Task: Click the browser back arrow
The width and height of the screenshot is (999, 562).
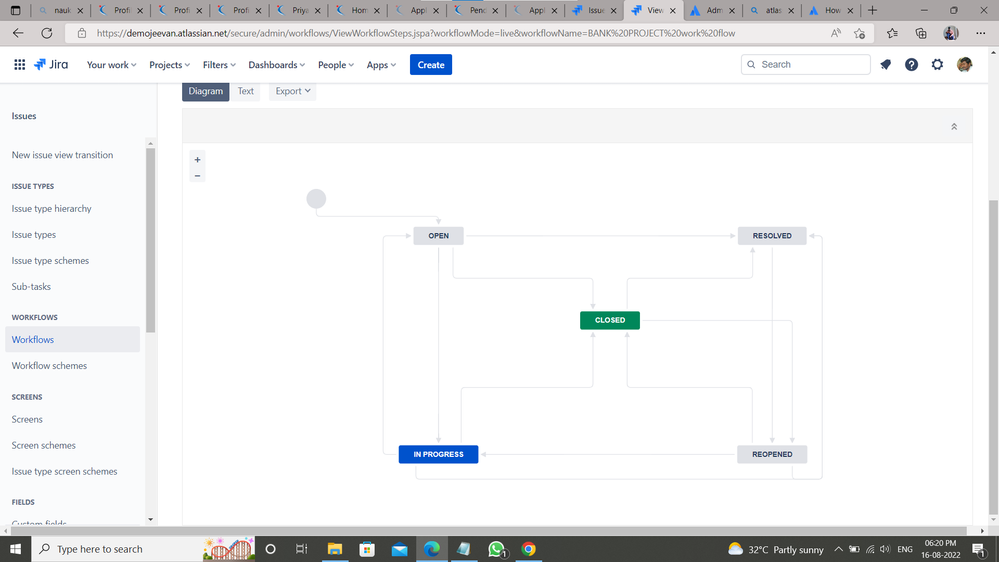Action: pos(18,33)
